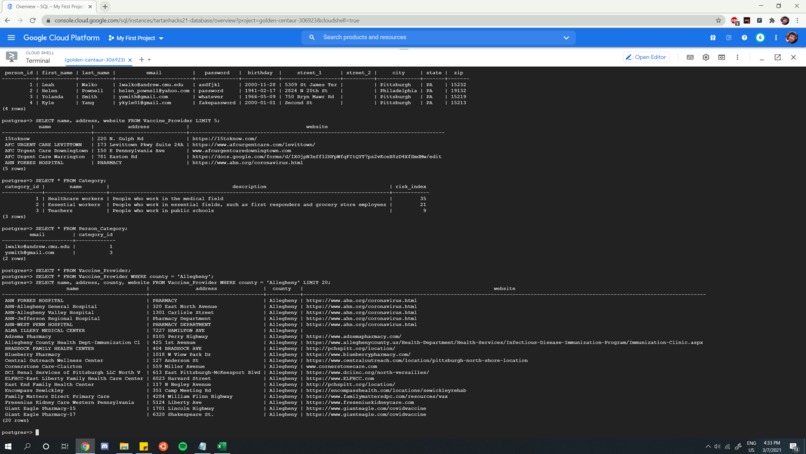Click the AHN FORBES HOSPITAL row in Allegheny results
The width and height of the screenshot is (806, 454).
click(x=34, y=300)
